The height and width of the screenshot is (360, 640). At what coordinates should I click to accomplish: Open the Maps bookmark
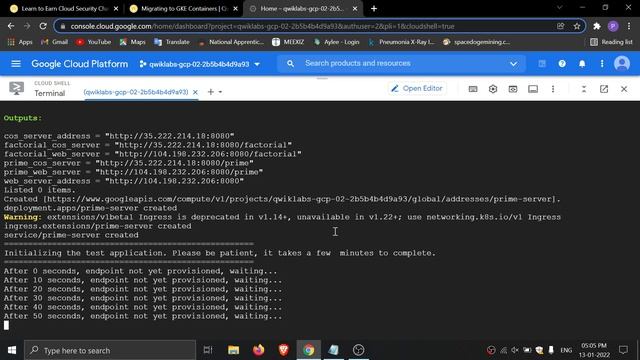click(132, 42)
